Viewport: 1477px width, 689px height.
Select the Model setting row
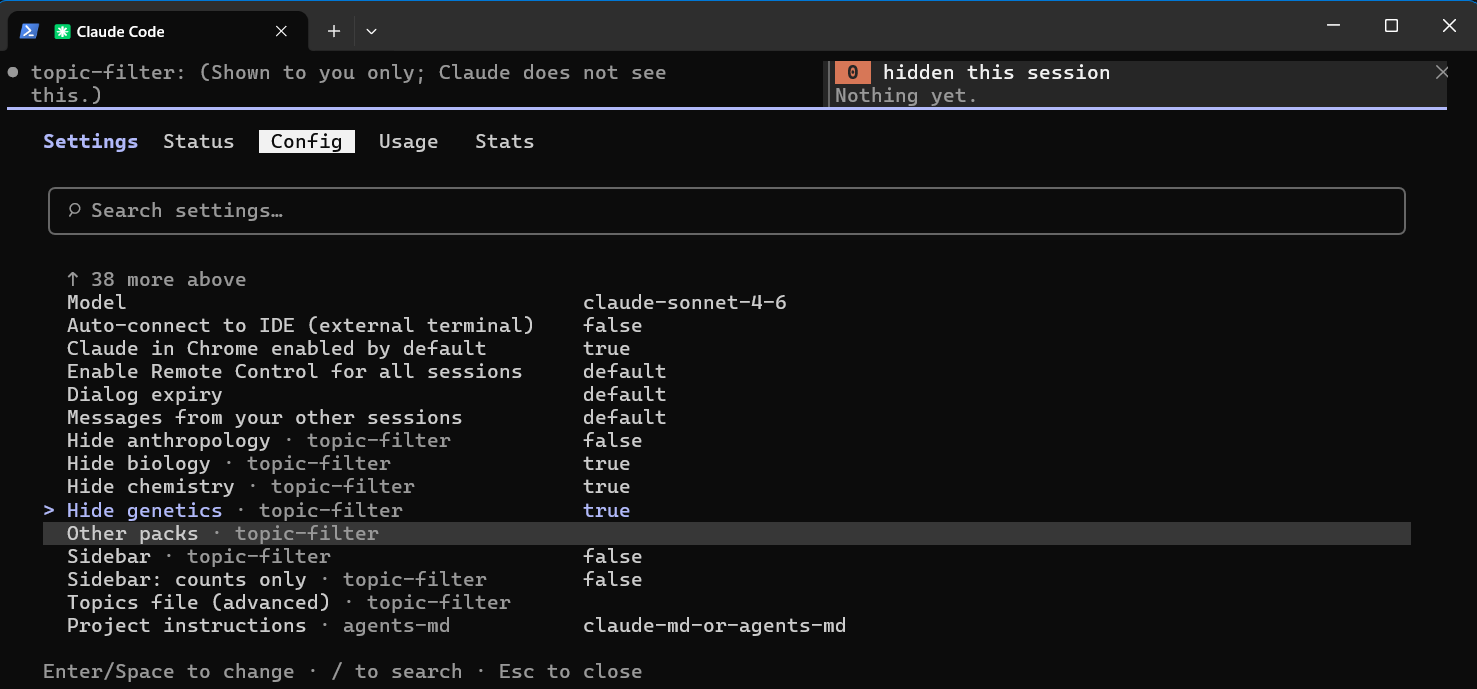pyautogui.click(x=727, y=302)
